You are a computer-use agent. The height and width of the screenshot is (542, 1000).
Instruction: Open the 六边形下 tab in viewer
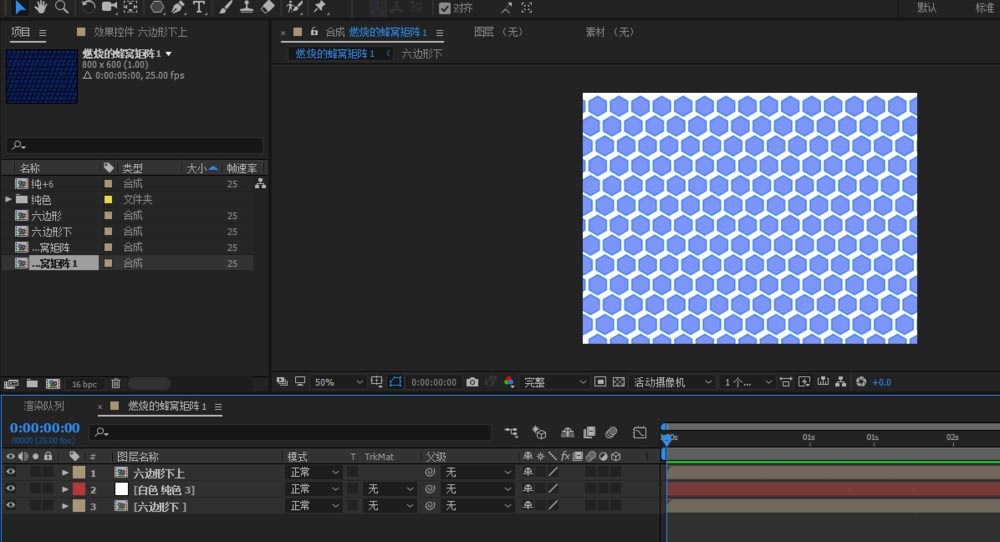click(421, 54)
